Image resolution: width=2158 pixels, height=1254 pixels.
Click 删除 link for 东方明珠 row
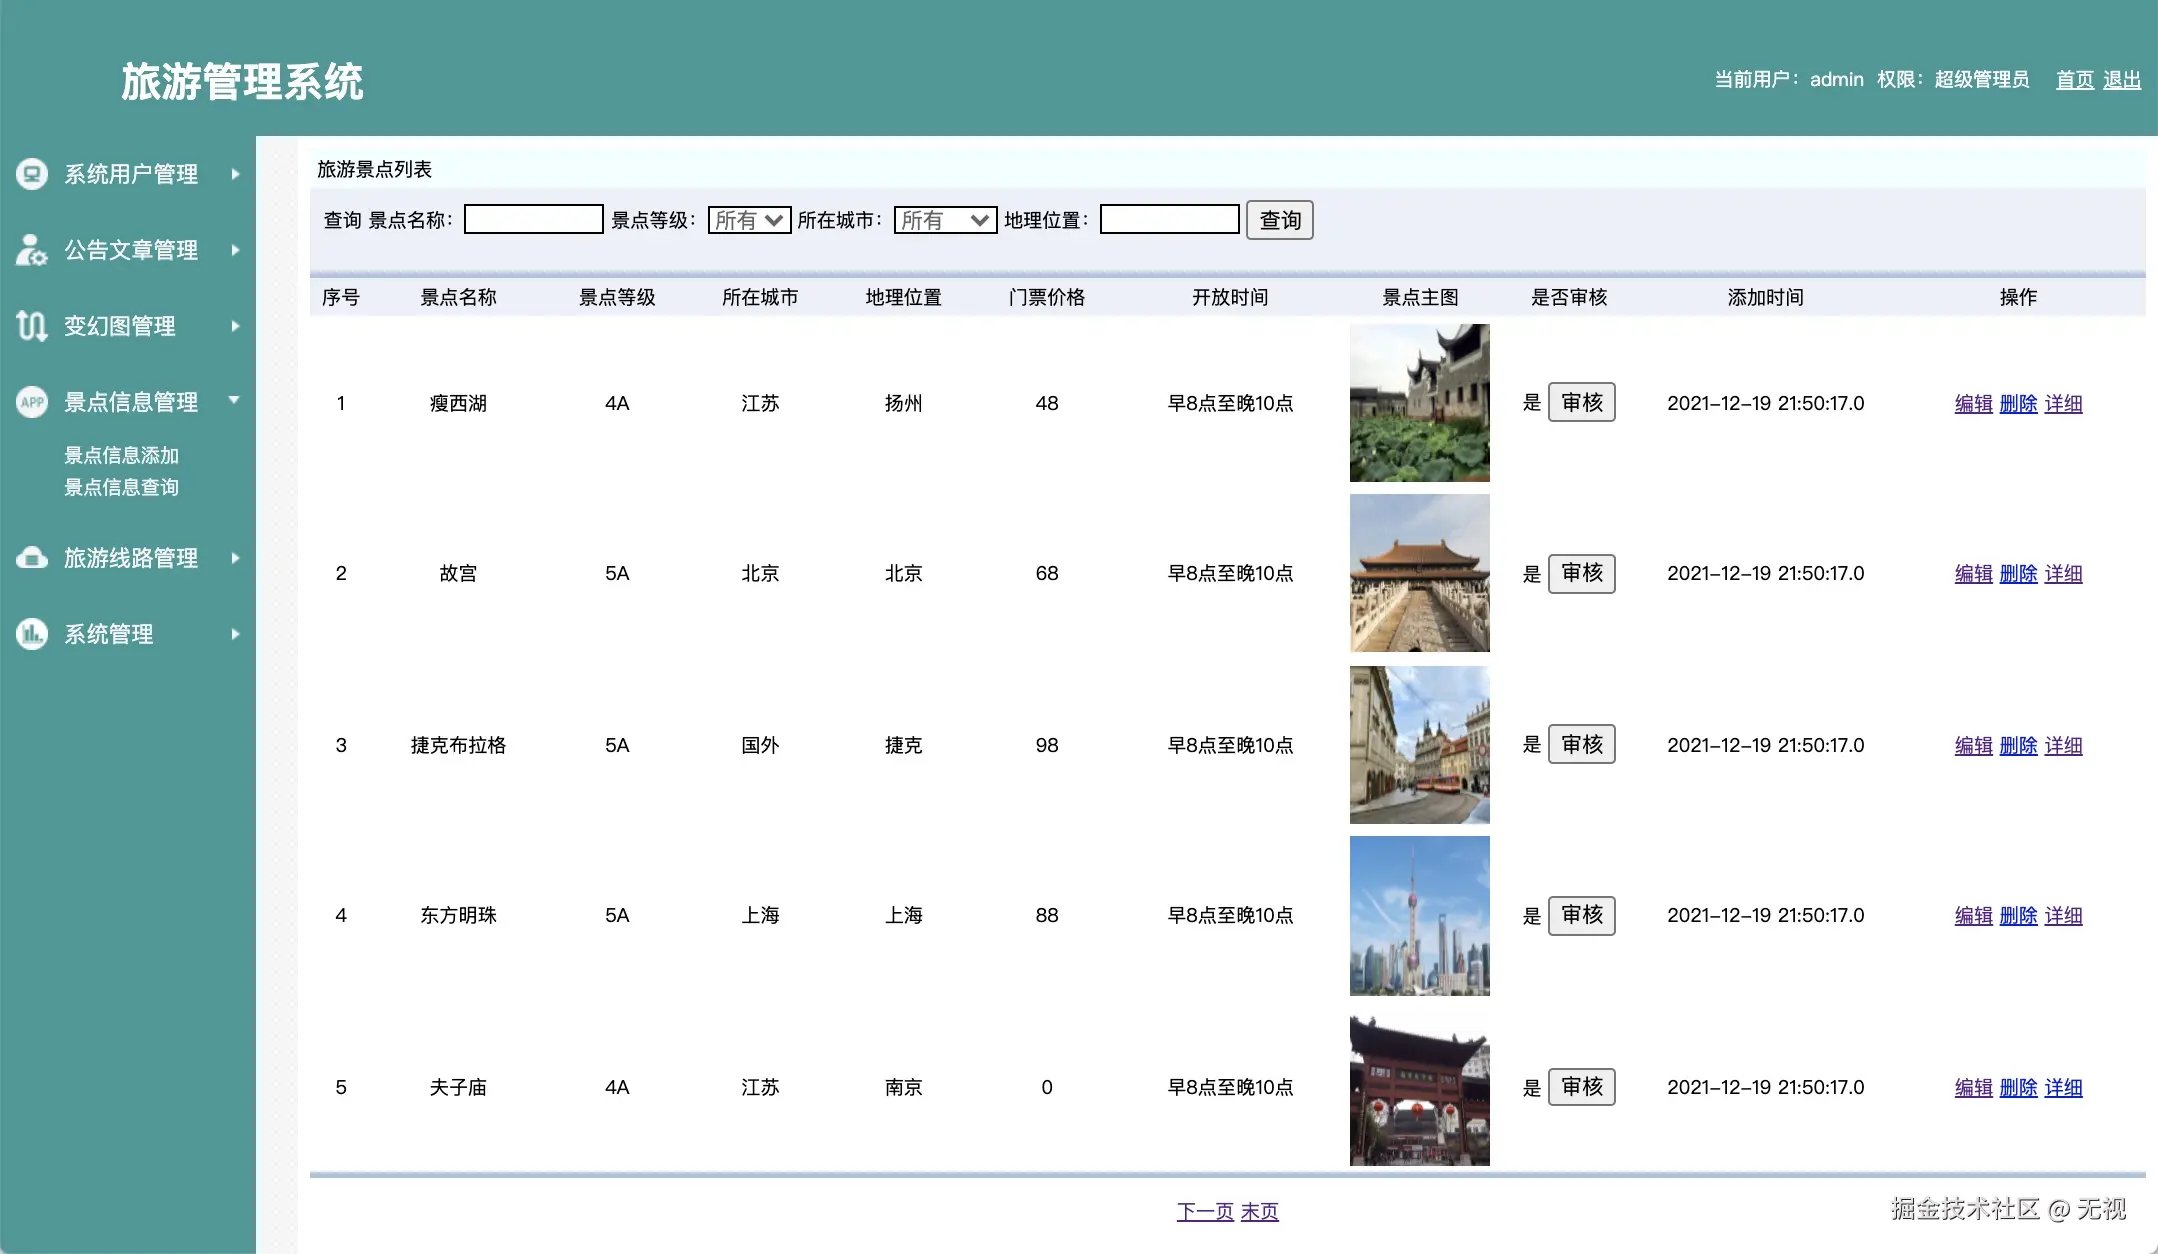pyautogui.click(x=2018, y=916)
